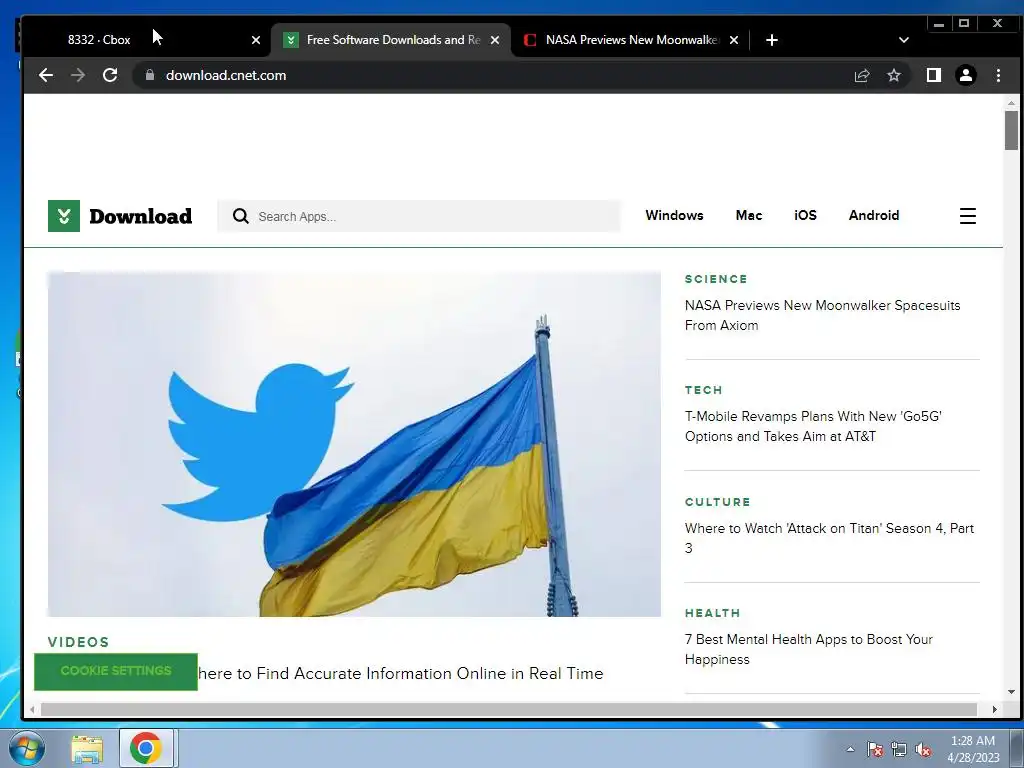The height and width of the screenshot is (768, 1024).
Task: Click the HEALTH category label
Action: click(x=712, y=613)
